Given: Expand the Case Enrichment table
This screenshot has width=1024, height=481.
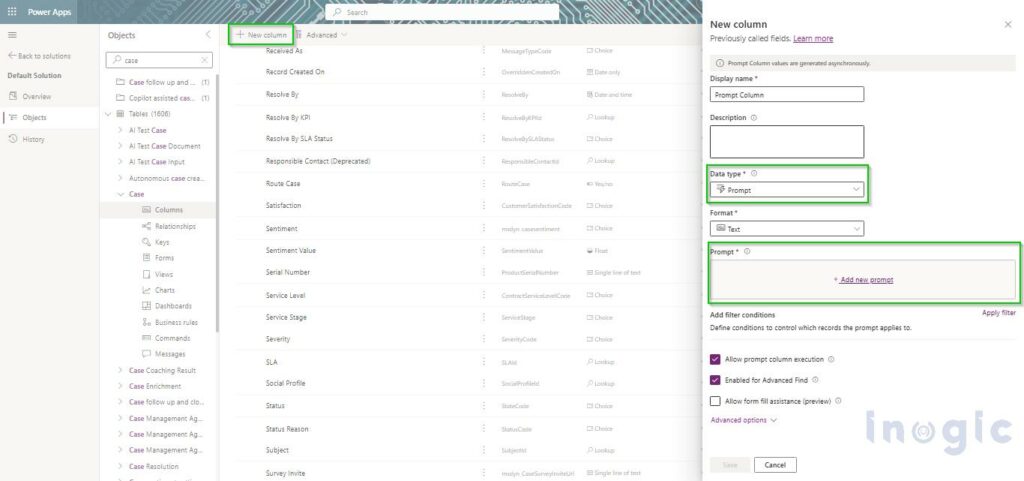Looking at the screenshot, I should (120, 386).
